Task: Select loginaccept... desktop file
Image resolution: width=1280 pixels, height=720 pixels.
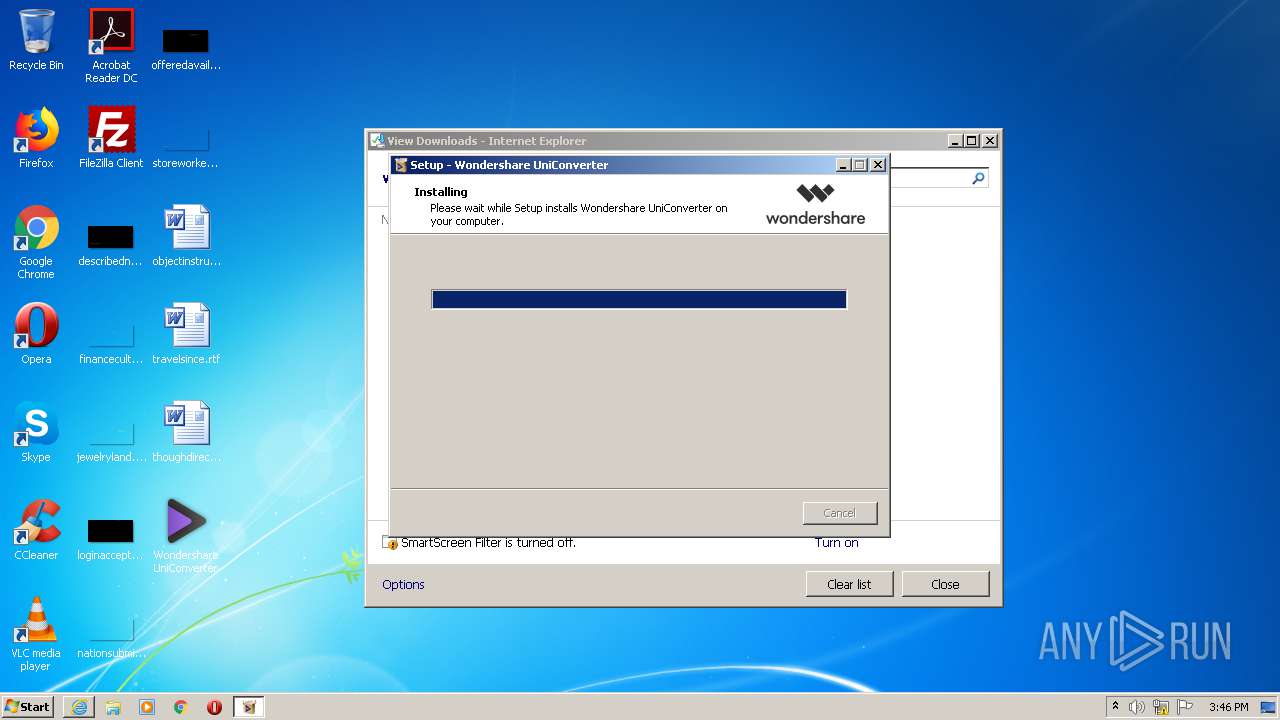Action: click(x=111, y=538)
